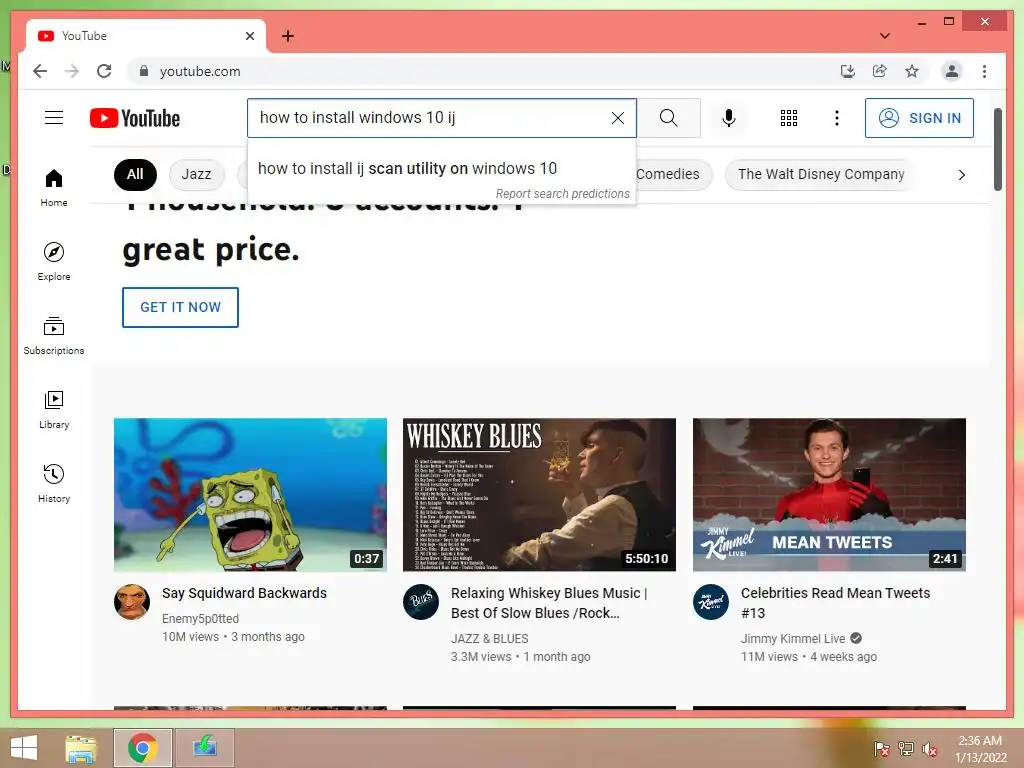Bookmark this page with the star

coord(912,71)
